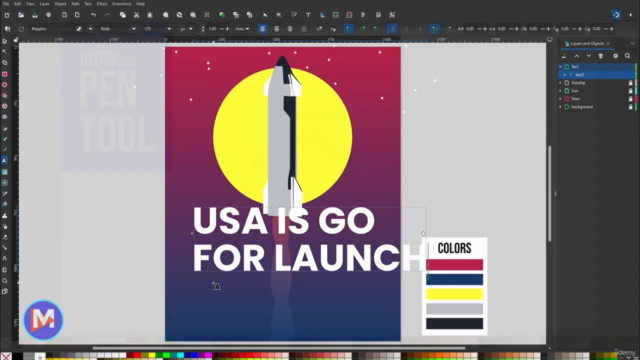Toggle the highlighted snapping button at top right
This screenshot has height=360, width=640.
click(x=616, y=15)
